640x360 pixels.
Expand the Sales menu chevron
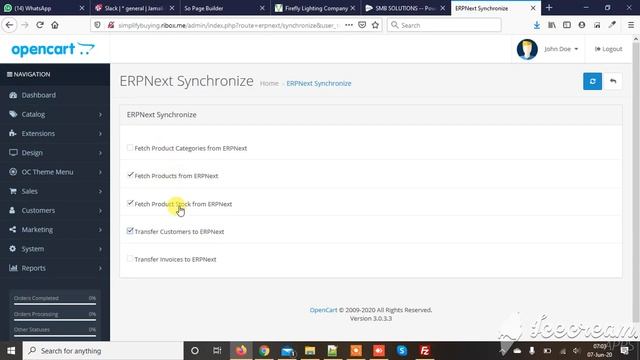[100, 191]
